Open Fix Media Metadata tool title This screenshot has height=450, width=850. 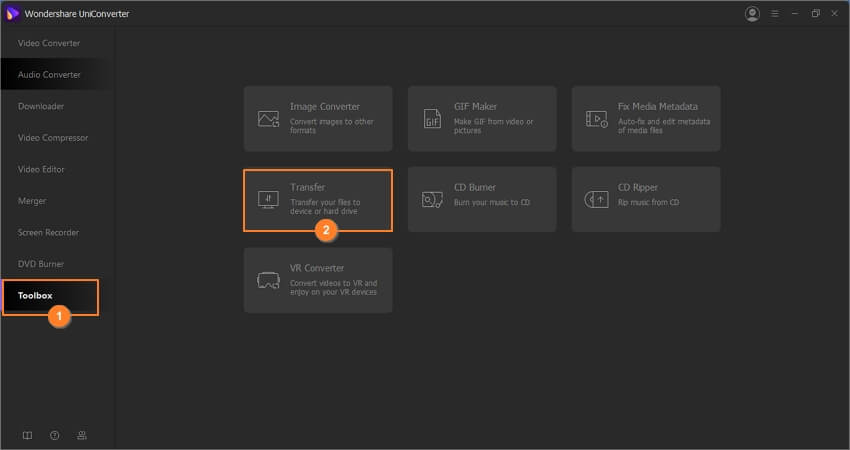pyautogui.click(x=658, y=107)
